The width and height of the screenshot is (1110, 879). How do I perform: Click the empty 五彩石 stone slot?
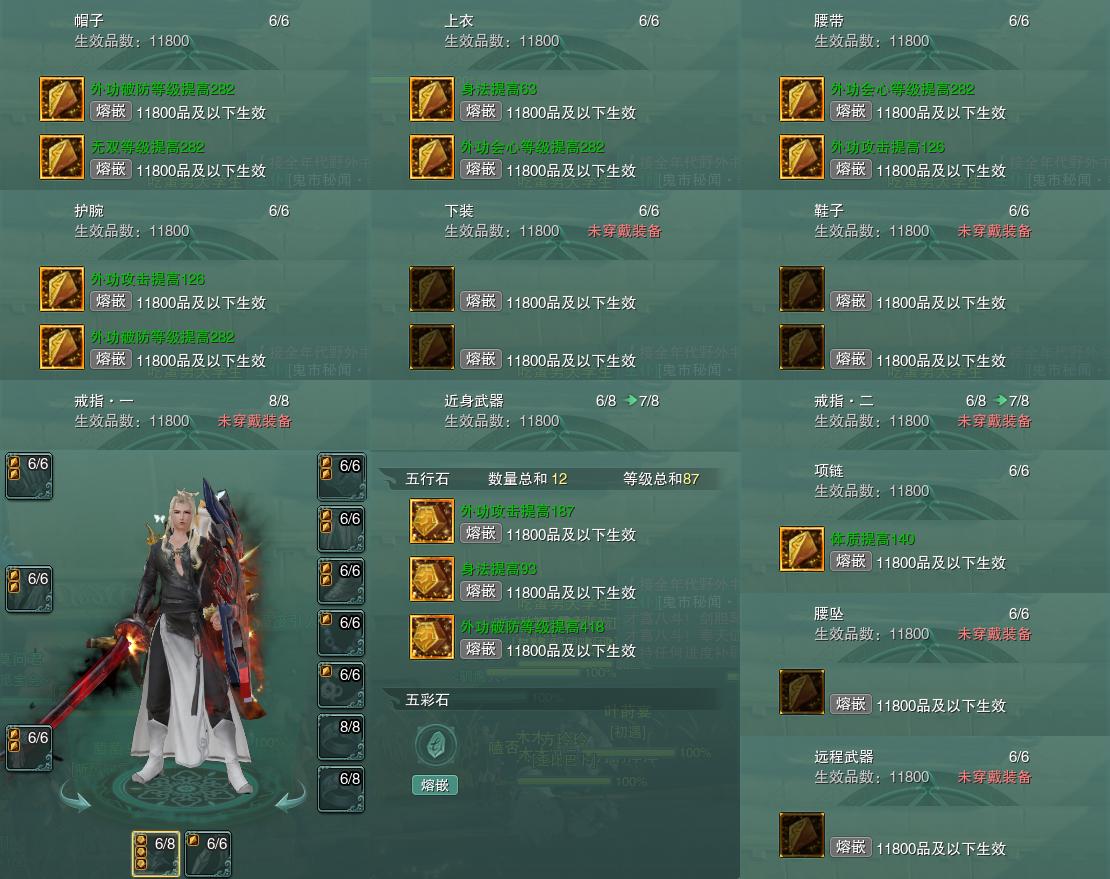click(x=435, y=745)
